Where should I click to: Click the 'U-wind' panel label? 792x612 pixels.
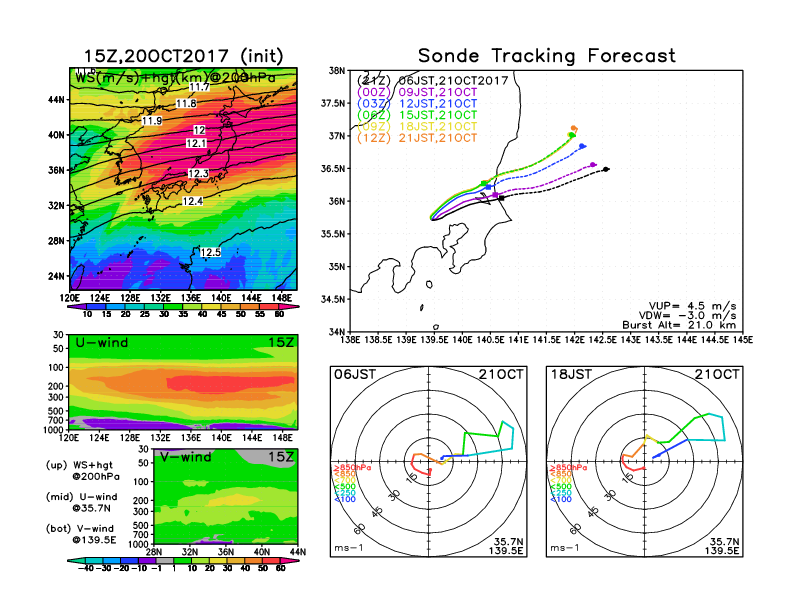tap(102, 343)
